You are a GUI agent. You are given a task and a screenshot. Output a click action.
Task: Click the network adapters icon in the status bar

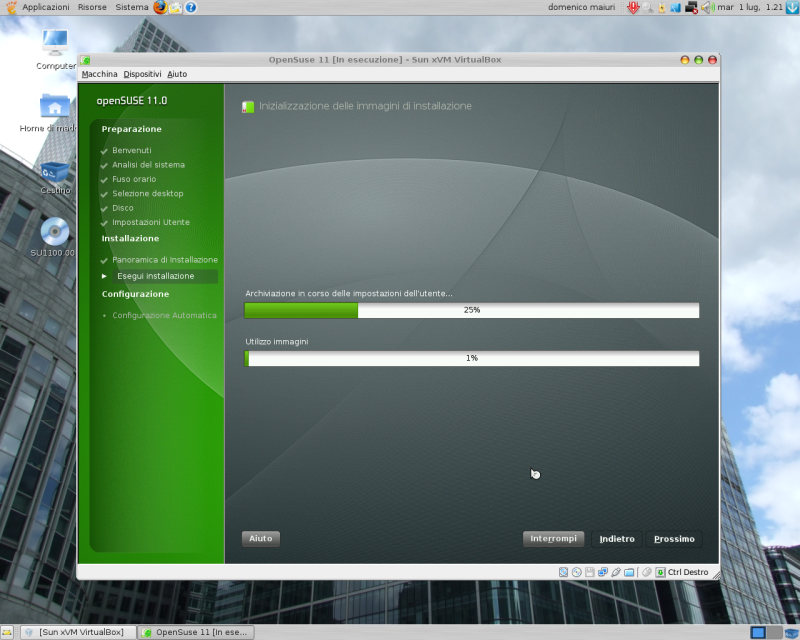tap(603, 572)
